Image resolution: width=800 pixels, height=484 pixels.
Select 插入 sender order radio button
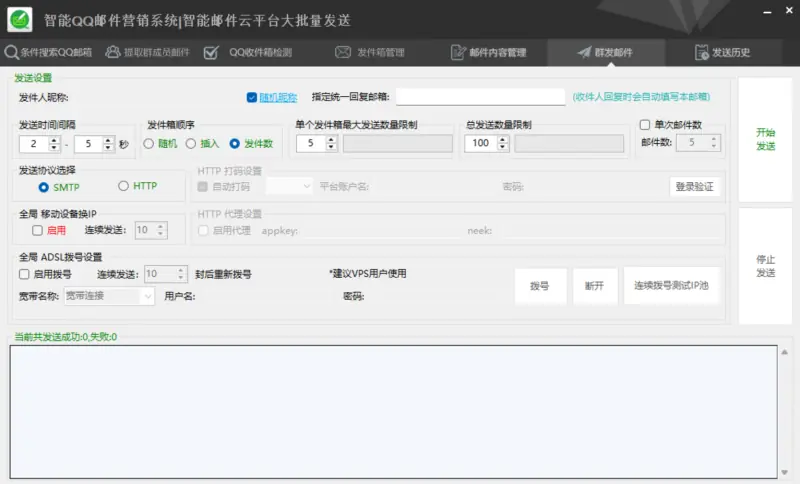[191, 144]
